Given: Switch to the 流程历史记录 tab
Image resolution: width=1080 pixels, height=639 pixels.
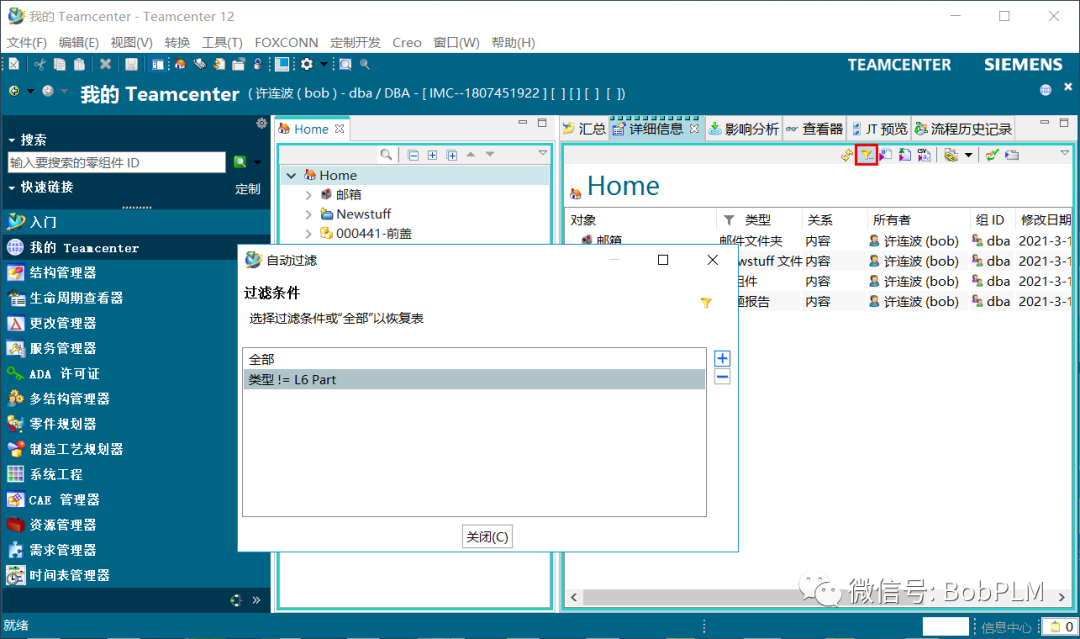Looking at the screenshot, I should point(963,129).
